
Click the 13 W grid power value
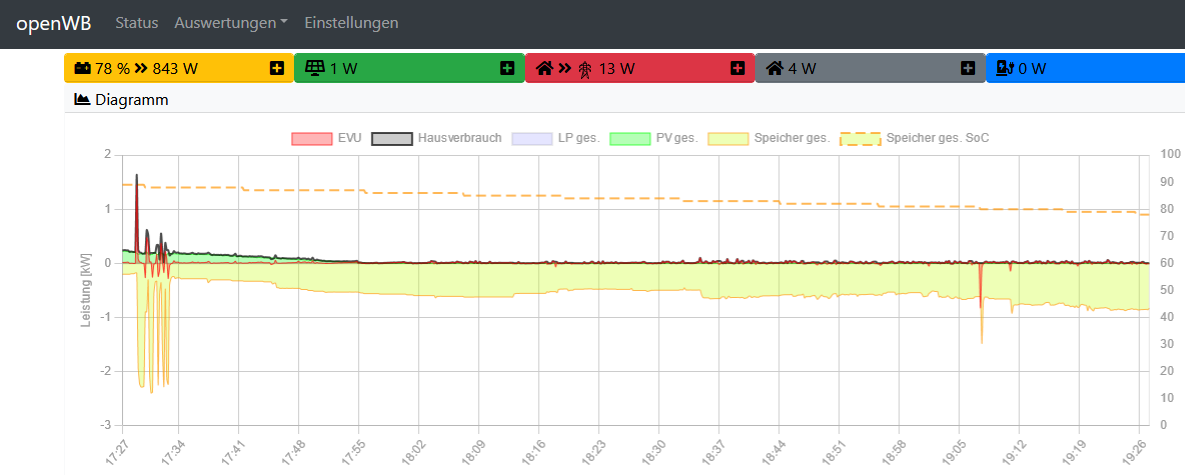coord(617,69)
